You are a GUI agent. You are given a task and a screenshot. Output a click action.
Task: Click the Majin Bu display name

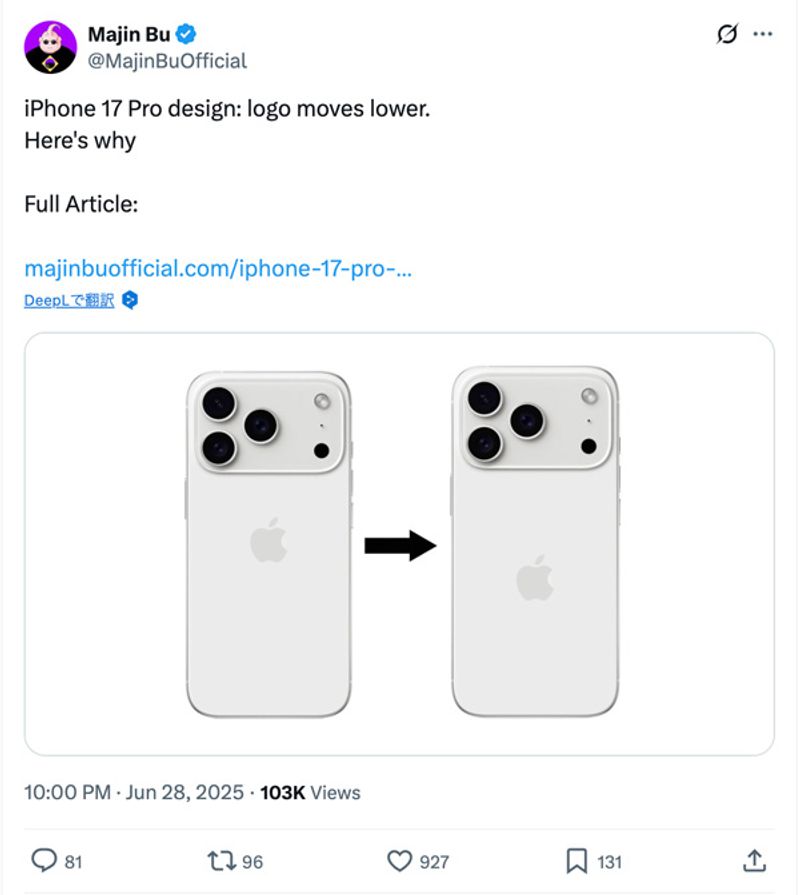pos(129,34)
